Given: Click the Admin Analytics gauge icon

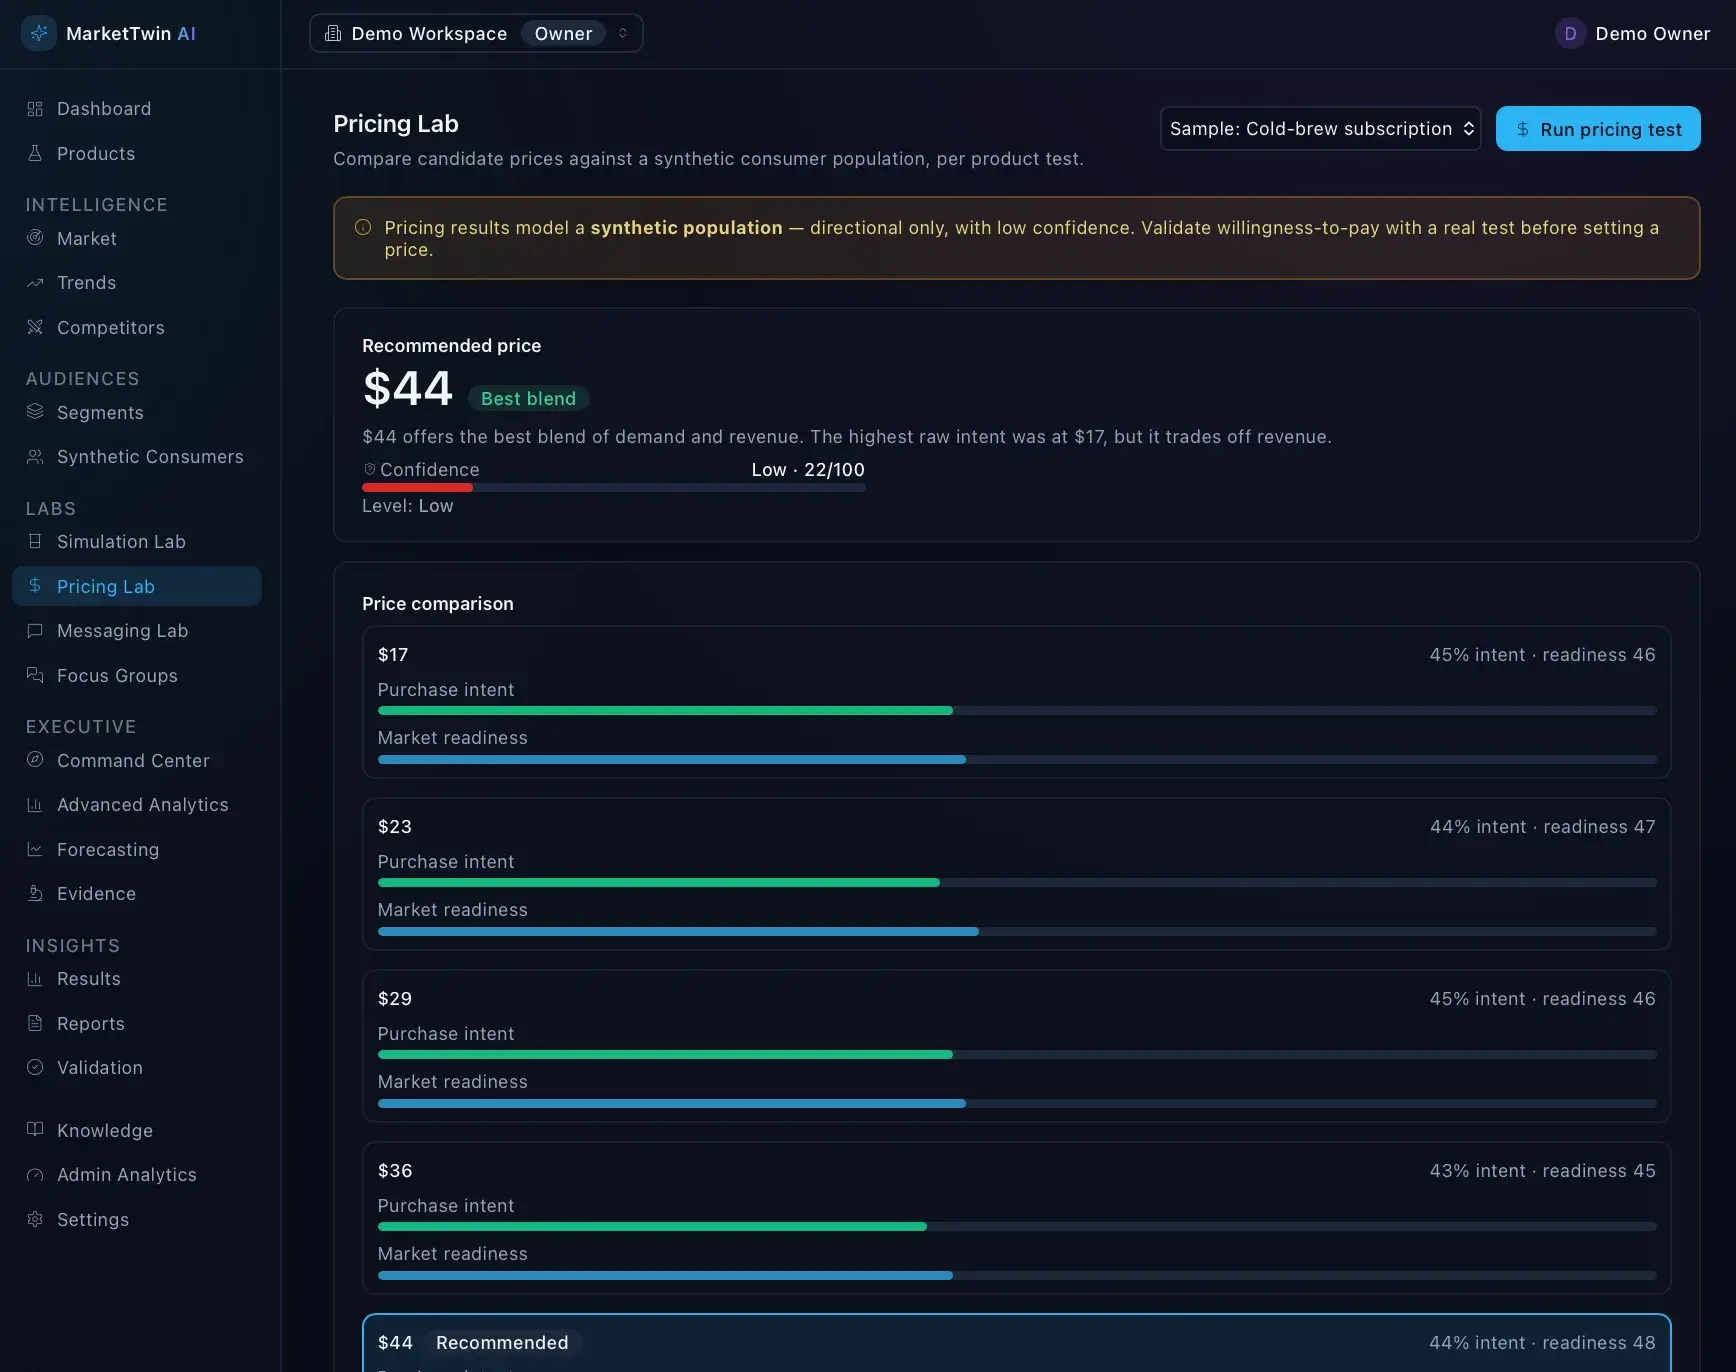Looking at the screenshot, I should click(35, 1175).
